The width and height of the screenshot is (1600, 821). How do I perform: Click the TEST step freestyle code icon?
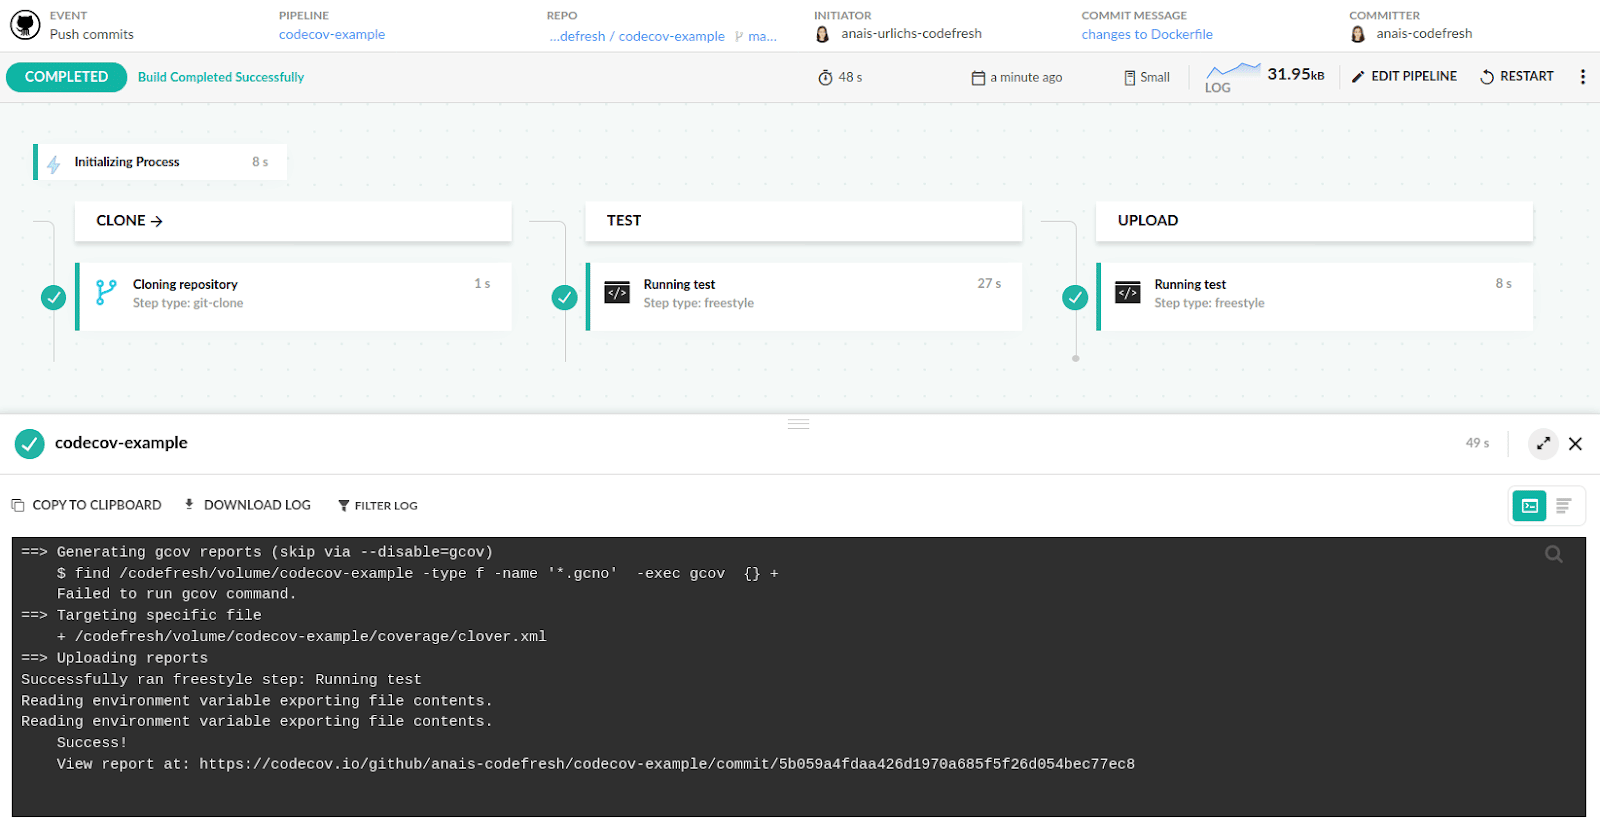pyautogui.click(x=617, y=293)
